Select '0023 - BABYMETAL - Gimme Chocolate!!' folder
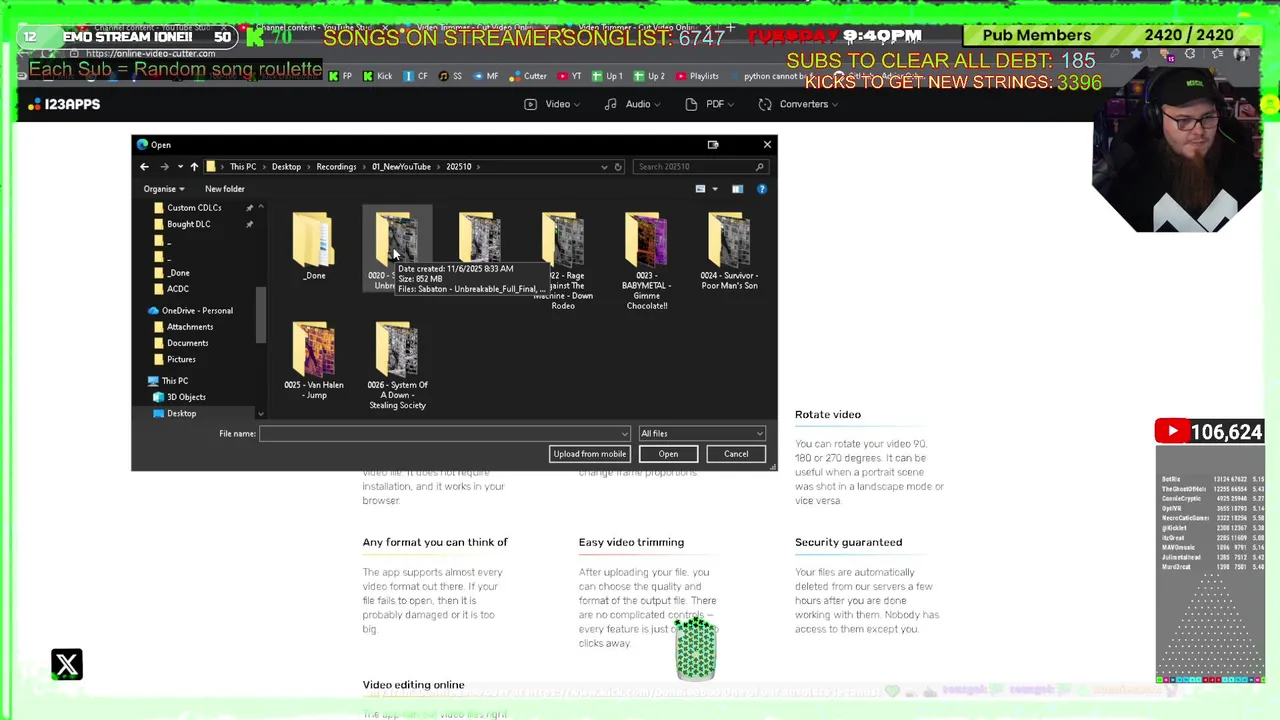The height and width of the screenshot is (720, 1280). [x=646, y=260]
